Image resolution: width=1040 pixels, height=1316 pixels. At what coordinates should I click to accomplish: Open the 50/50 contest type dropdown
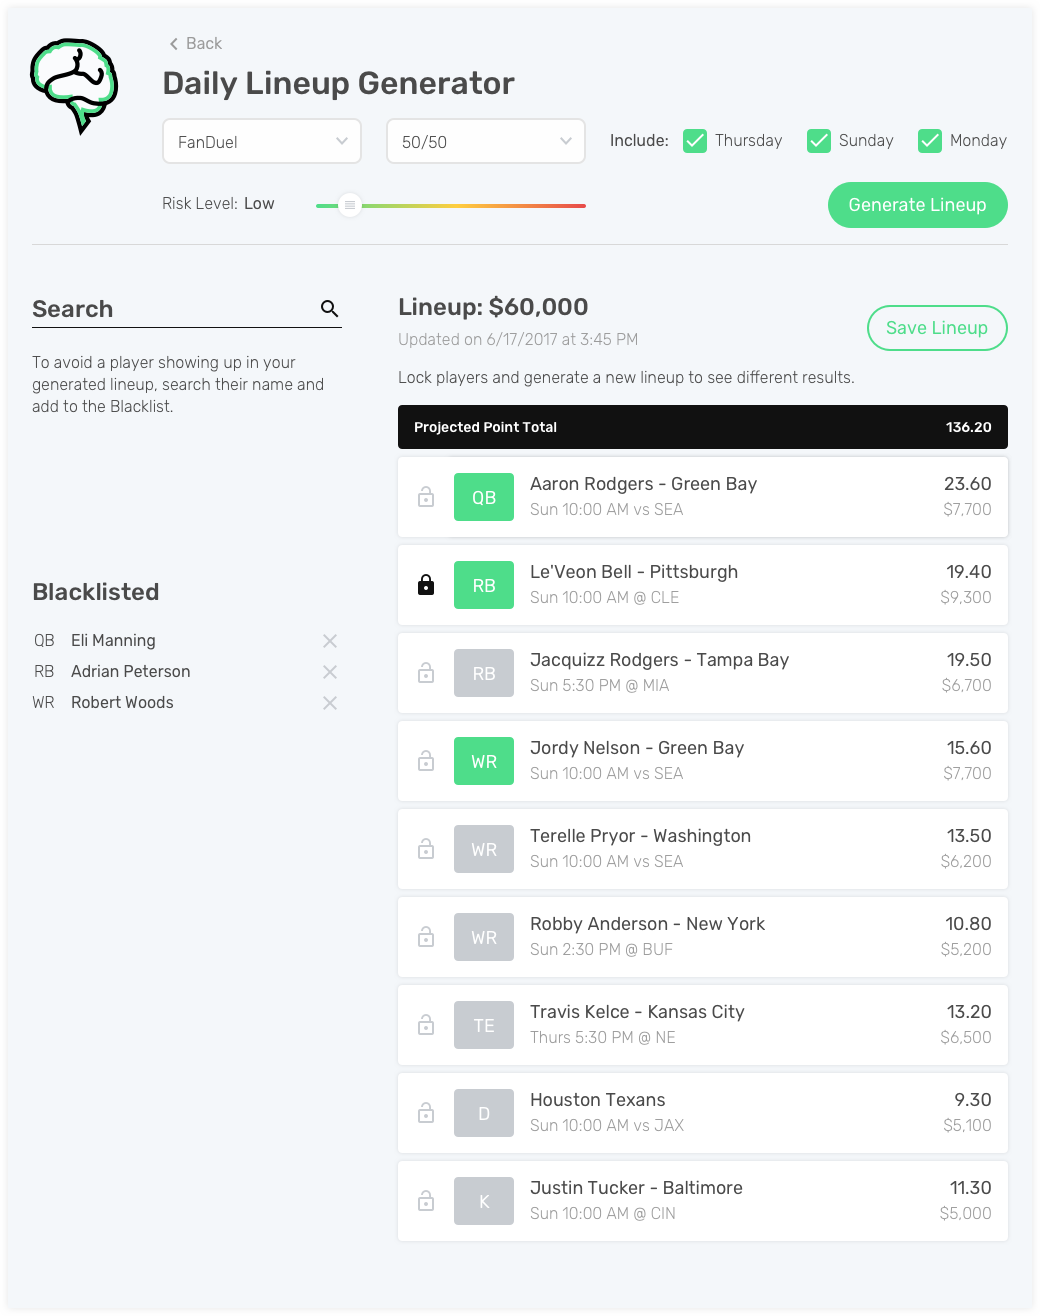486,141
